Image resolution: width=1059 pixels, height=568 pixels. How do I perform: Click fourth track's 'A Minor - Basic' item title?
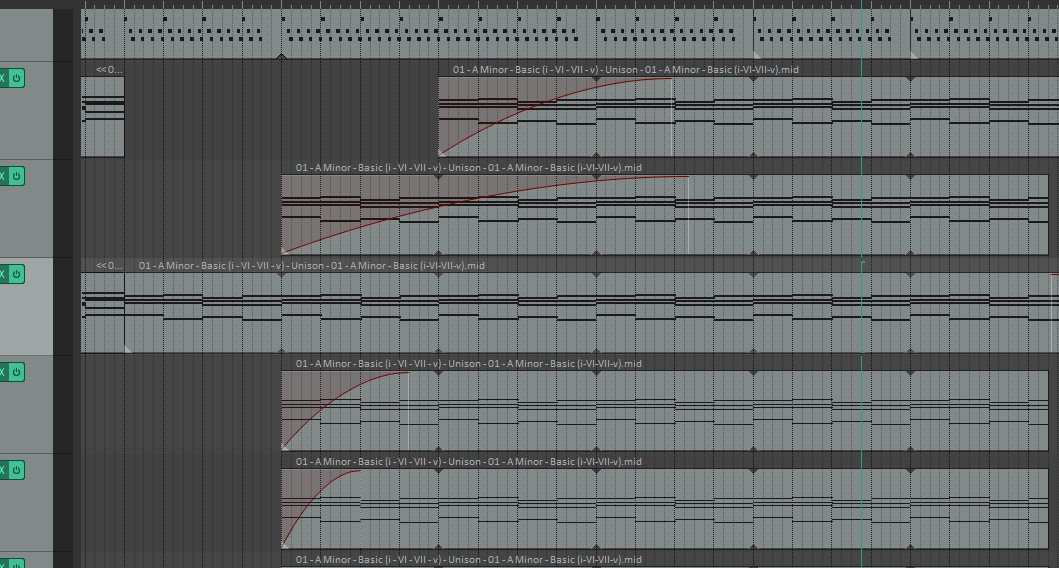[x=469, y=363]
